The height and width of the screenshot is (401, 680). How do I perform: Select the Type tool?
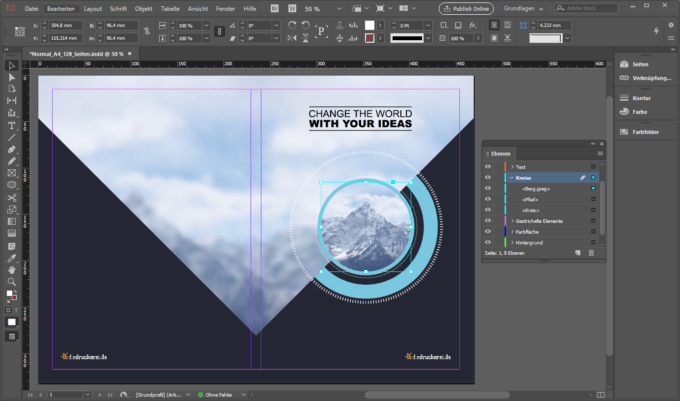pyautogui.click(x=12, y=126)
